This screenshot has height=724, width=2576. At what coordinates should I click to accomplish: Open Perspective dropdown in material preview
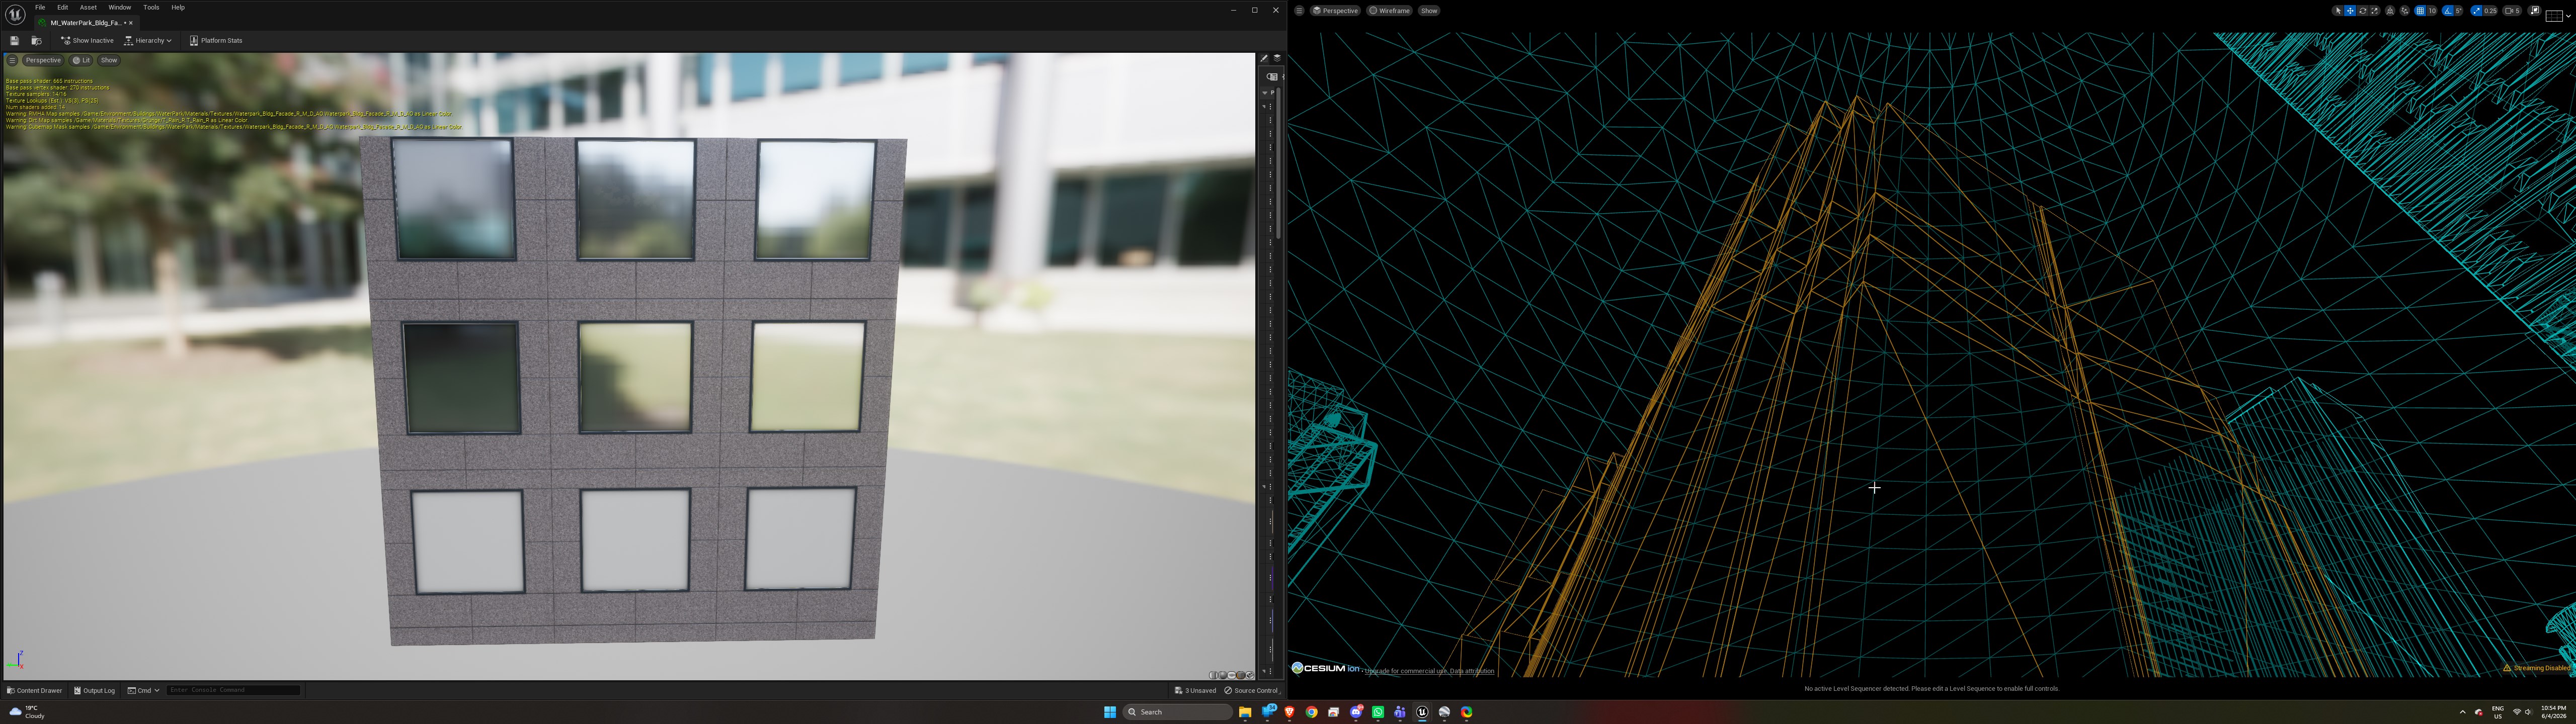pyautogui.click(x=43, y=60)
